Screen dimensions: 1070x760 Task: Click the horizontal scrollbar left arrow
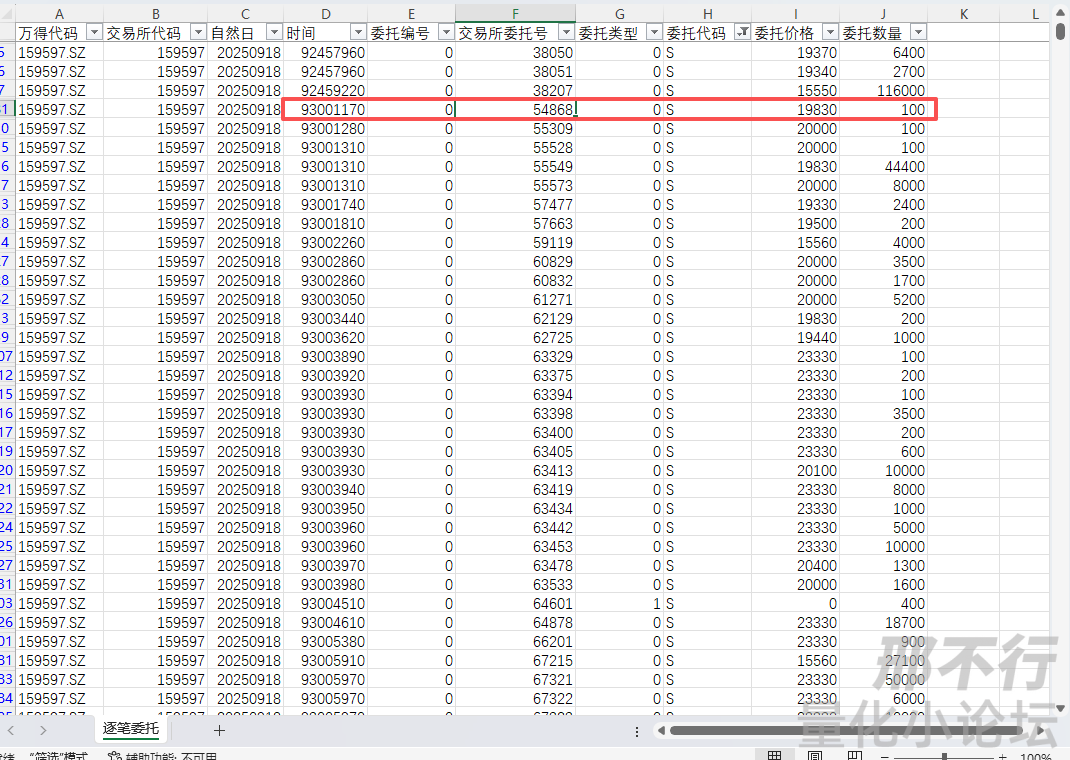click(x=661, y=731)
